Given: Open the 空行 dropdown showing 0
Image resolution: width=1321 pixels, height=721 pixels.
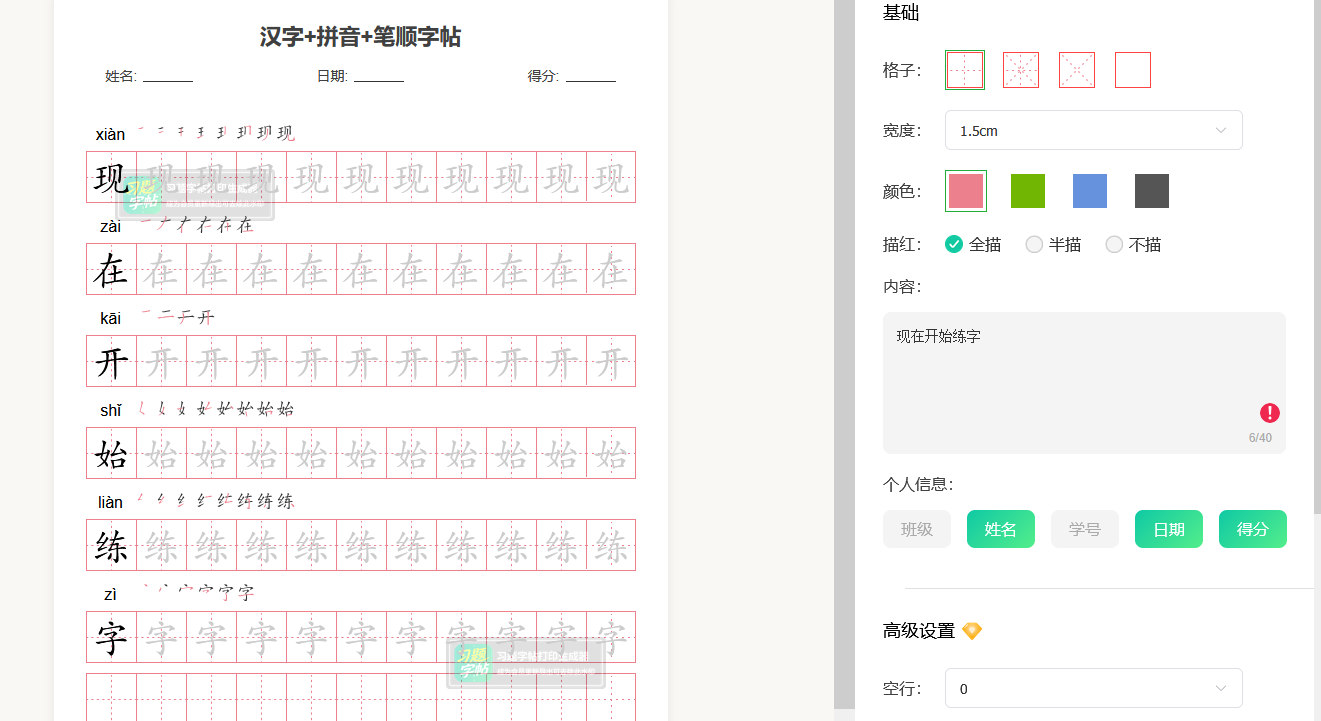Looking at the screenshot, I should pos(1094,688).
